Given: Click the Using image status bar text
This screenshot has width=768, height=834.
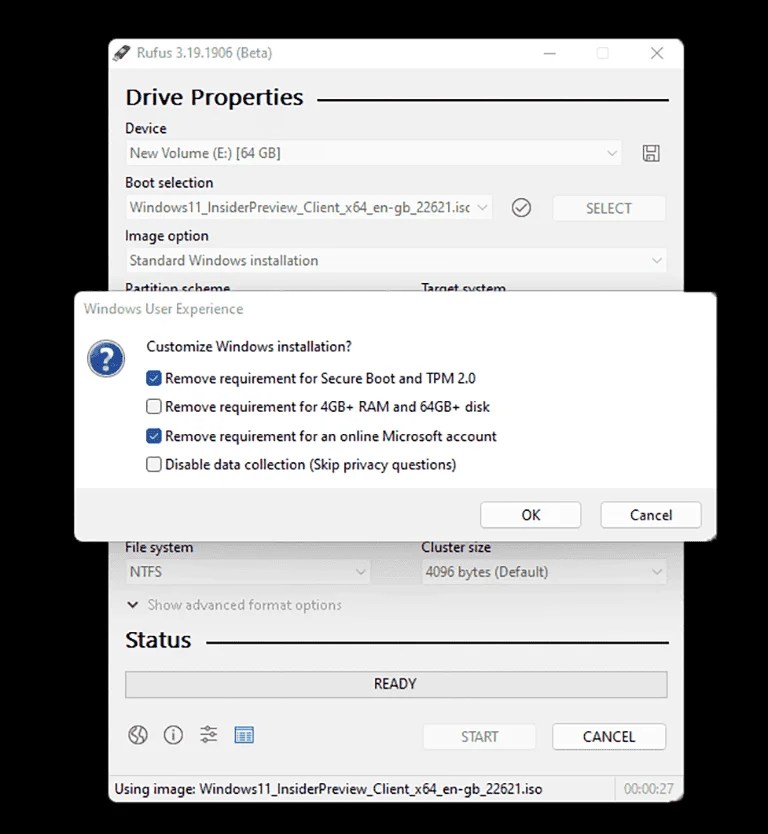Looking at the screenshot, I should 328,789.
